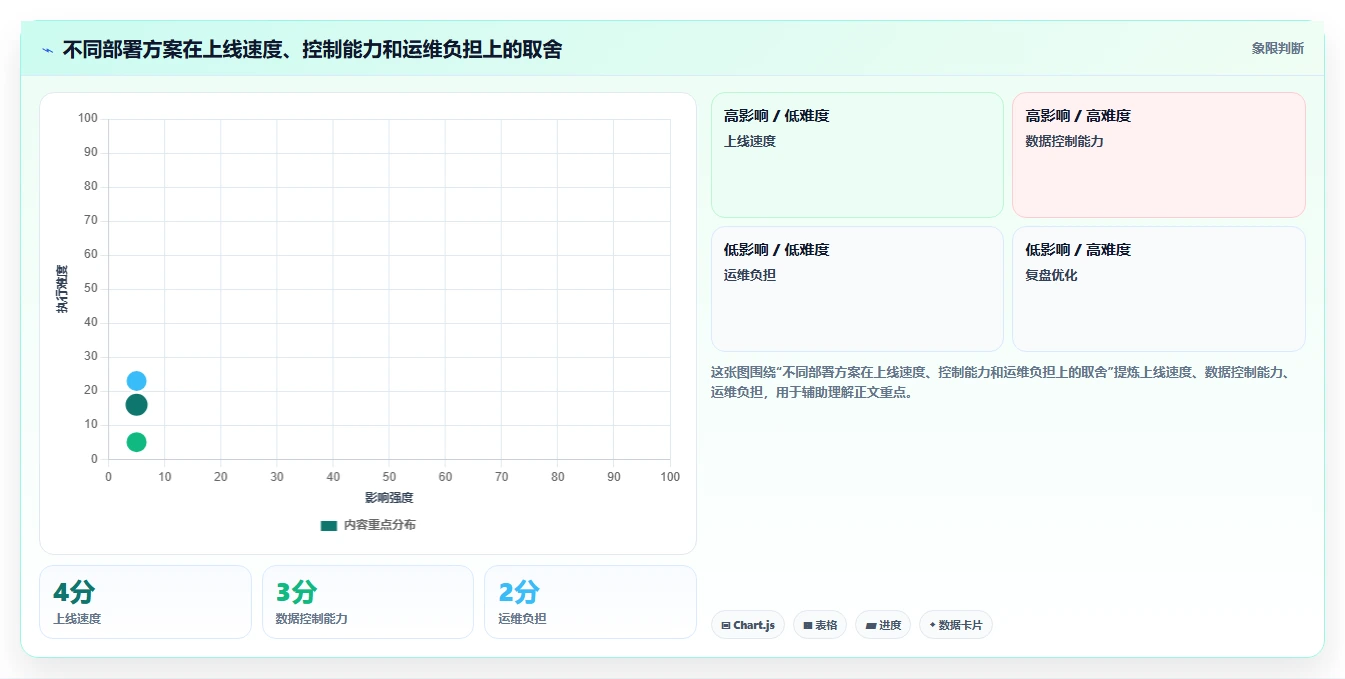Click the 进度 tag chip
The height and width of the screenshot is (679, 1345).
point(882,625)
